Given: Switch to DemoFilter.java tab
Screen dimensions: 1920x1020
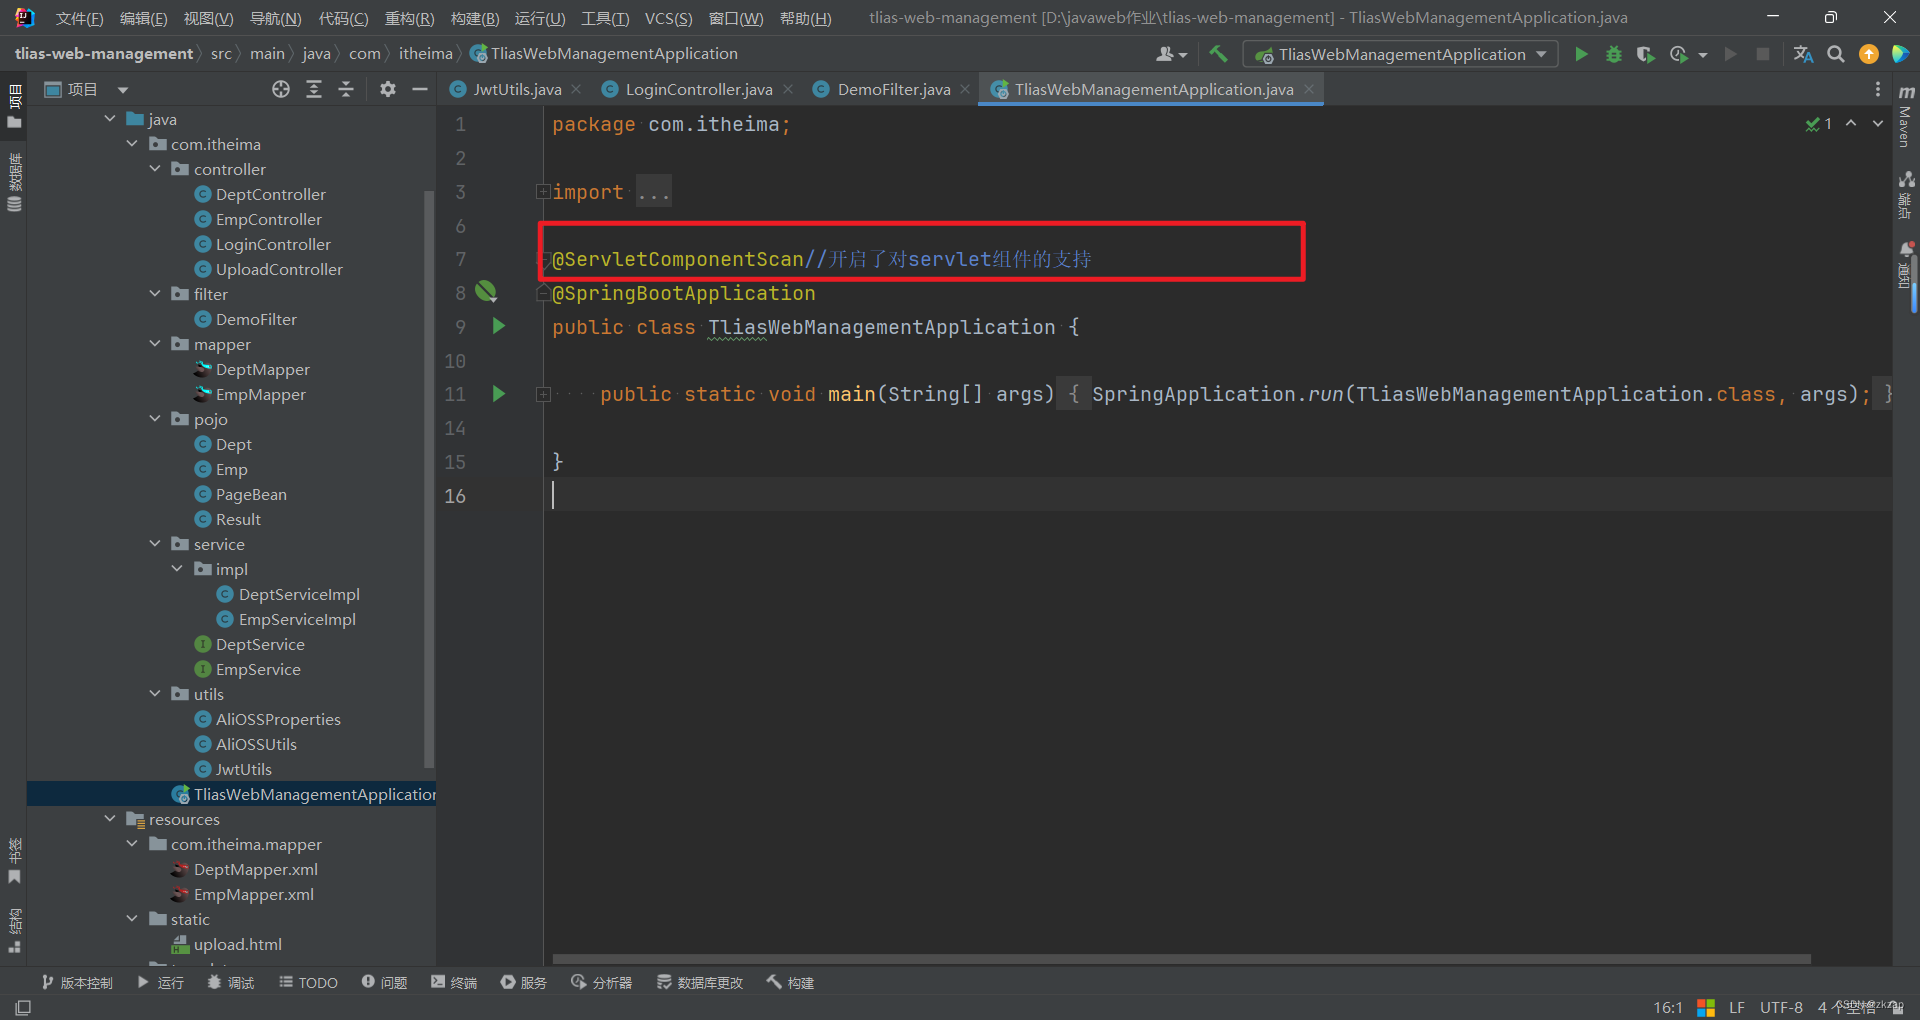Looking at the screenshot, I should [894, 89].
